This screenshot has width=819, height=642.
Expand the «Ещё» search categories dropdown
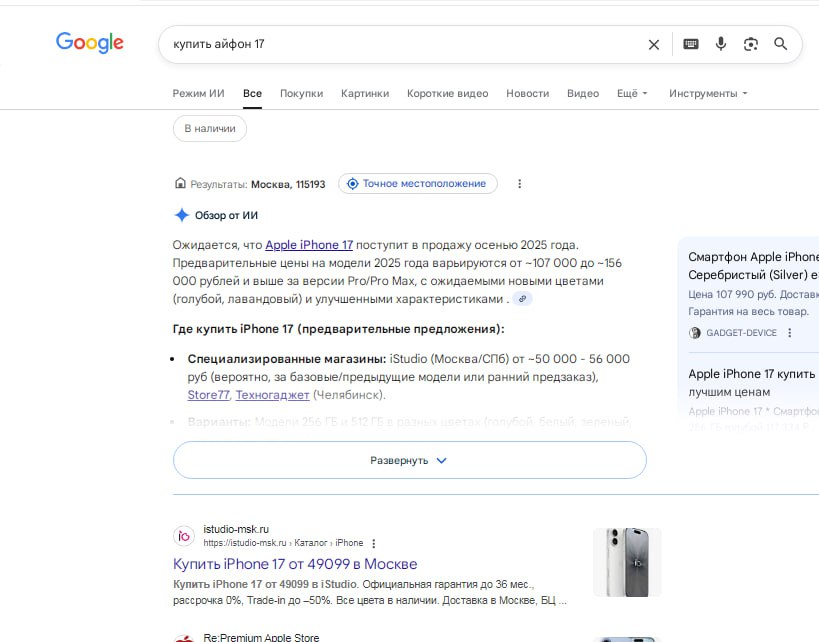[x=632, y=93]
